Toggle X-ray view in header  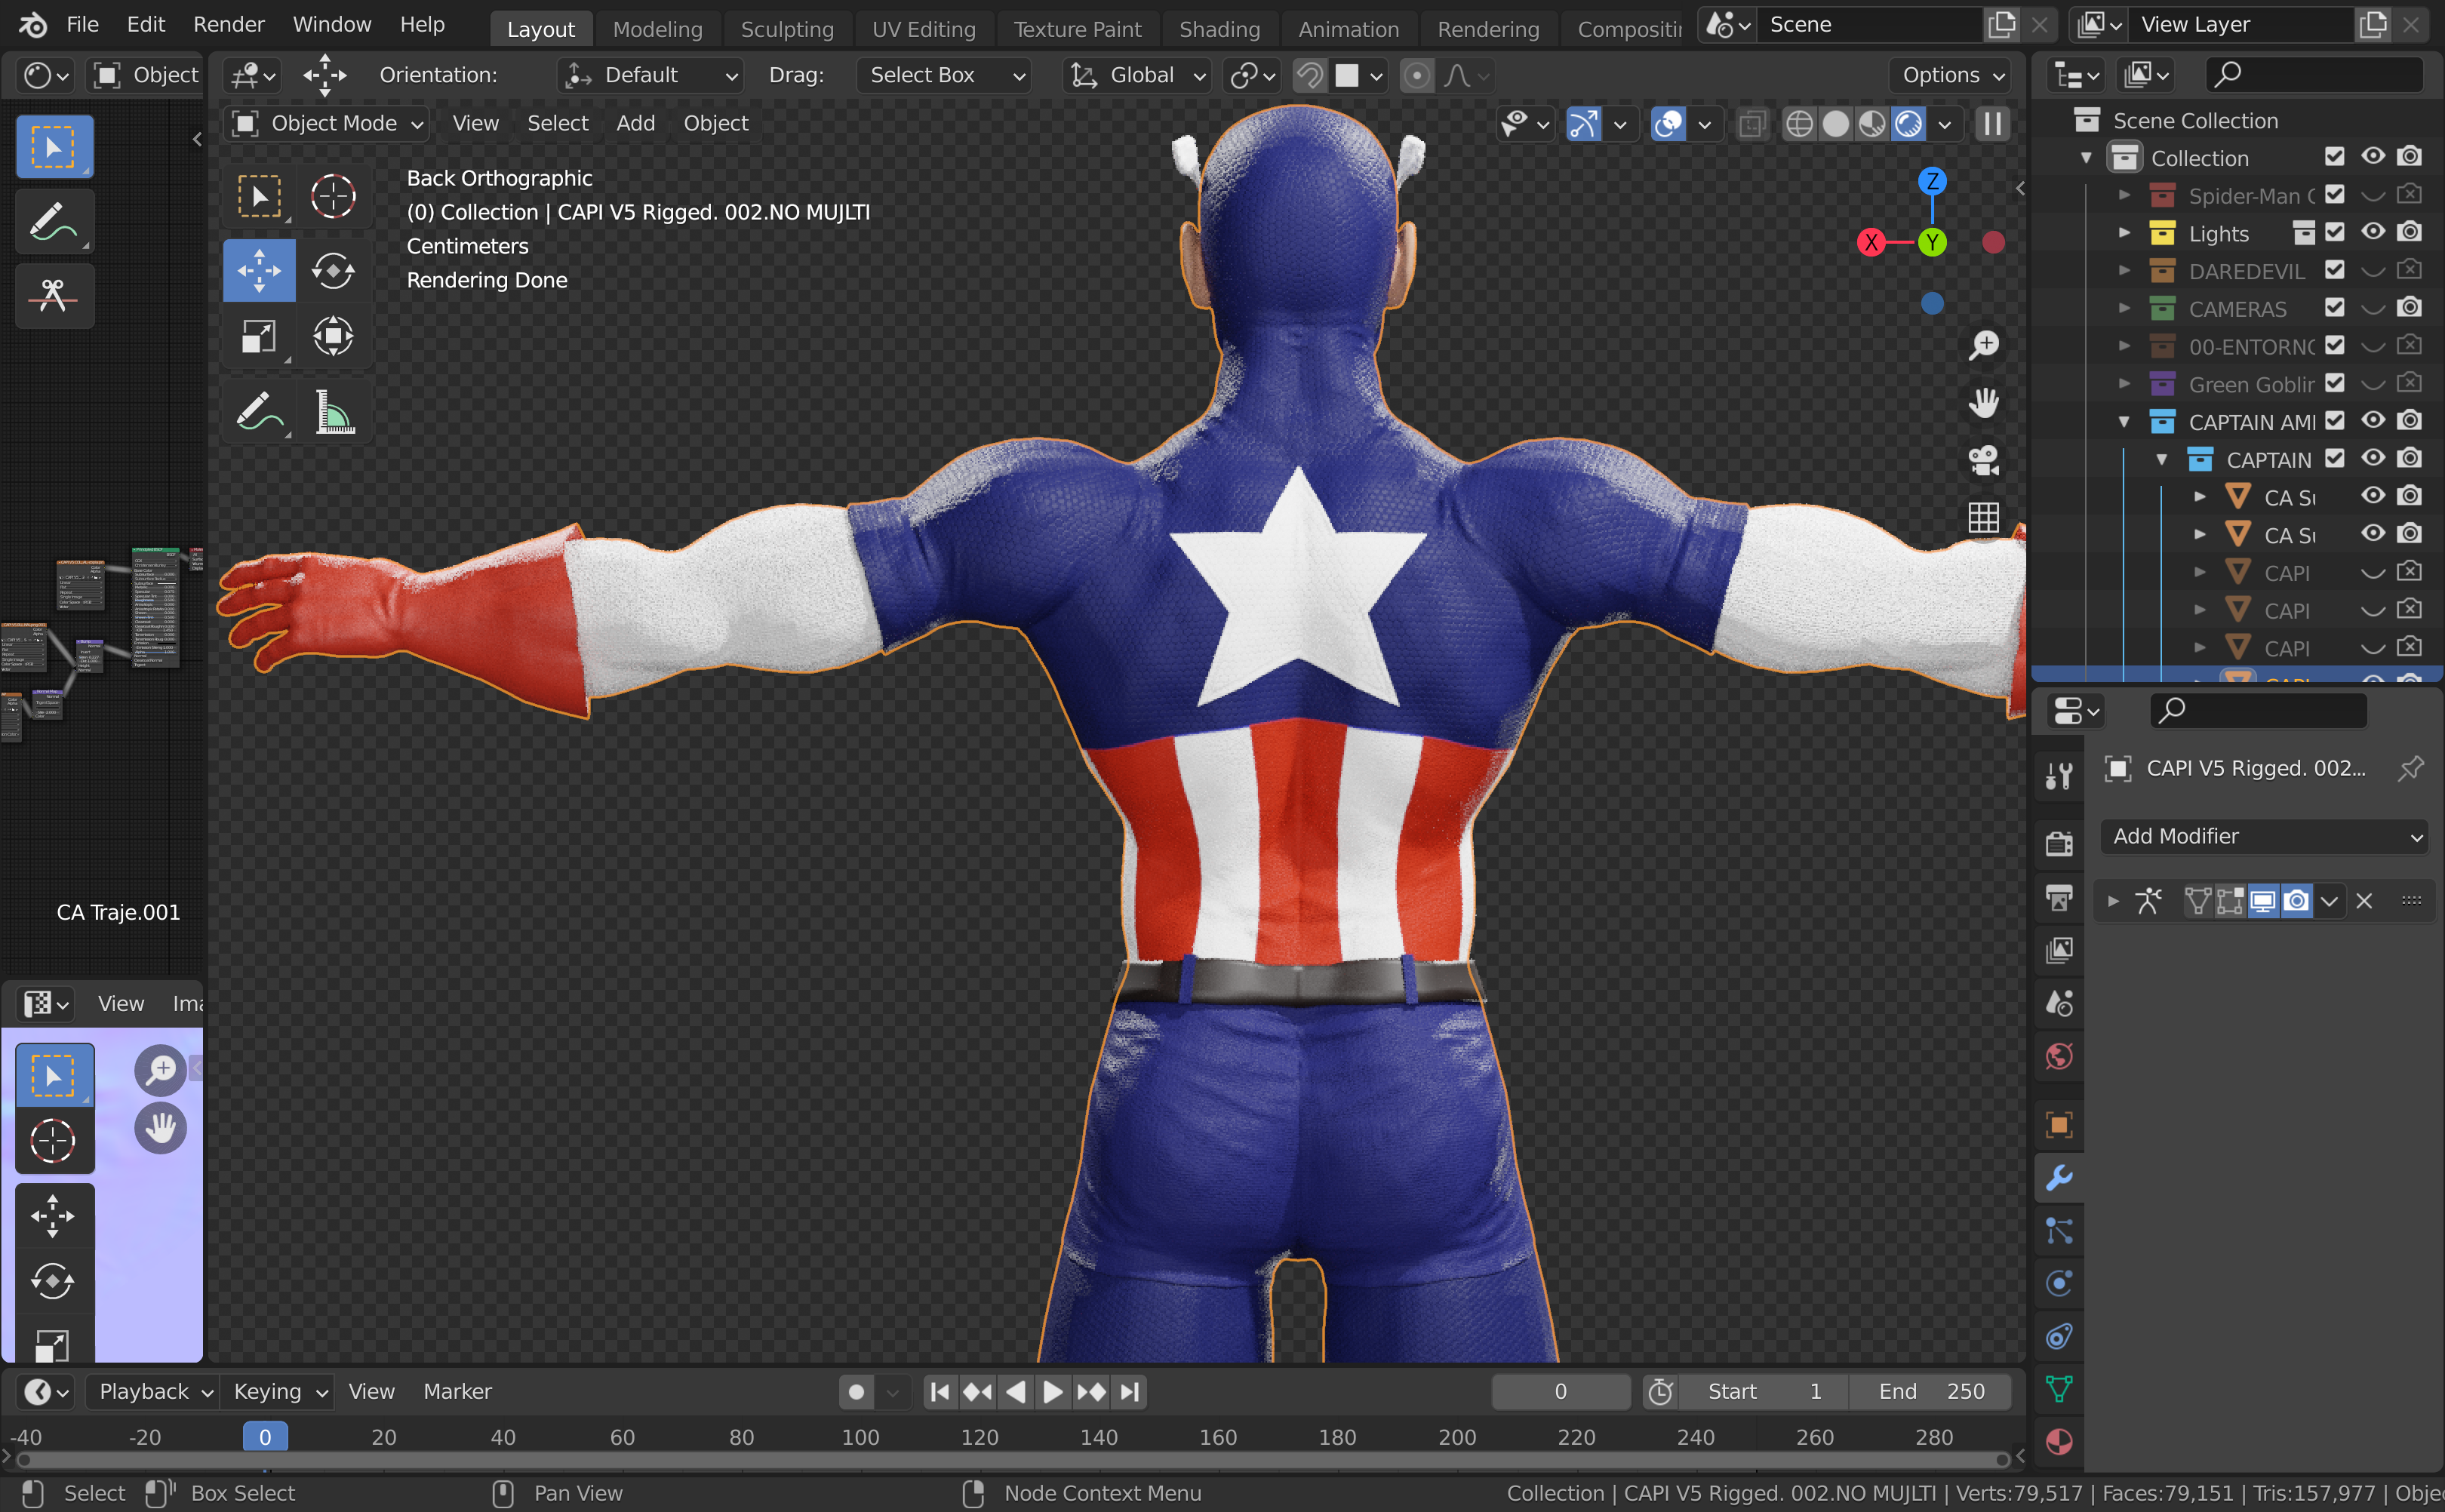coord(1751,124)
